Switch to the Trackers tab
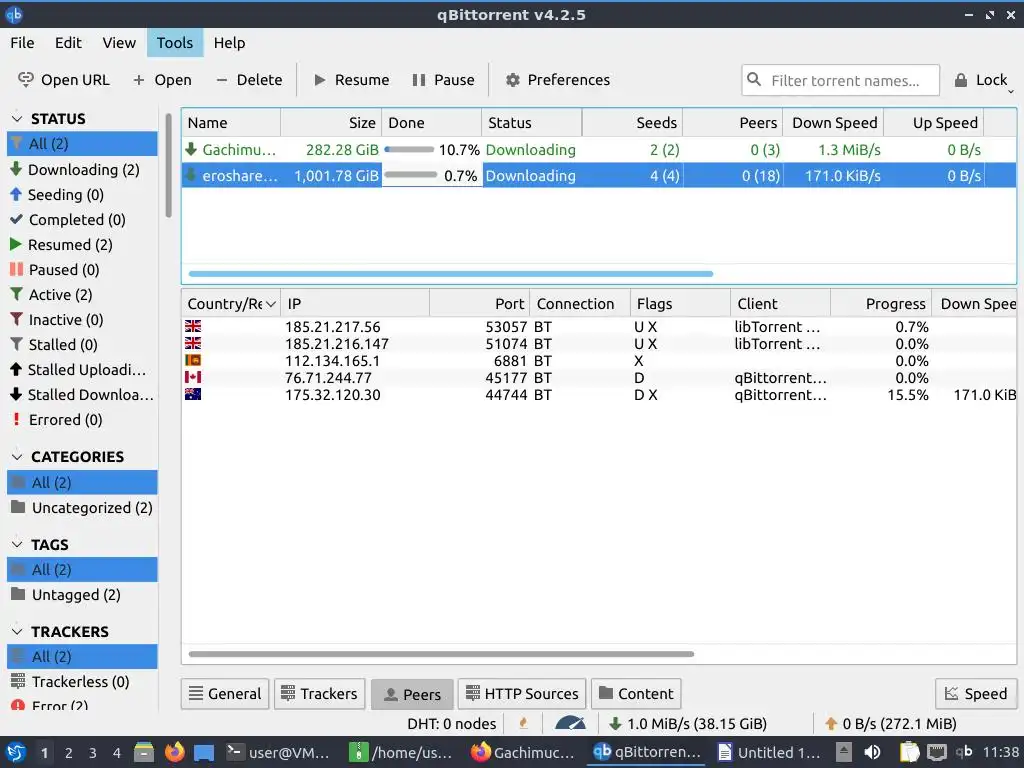The width and height of the screenshot is (1024, 768). [x=320, y=694]
